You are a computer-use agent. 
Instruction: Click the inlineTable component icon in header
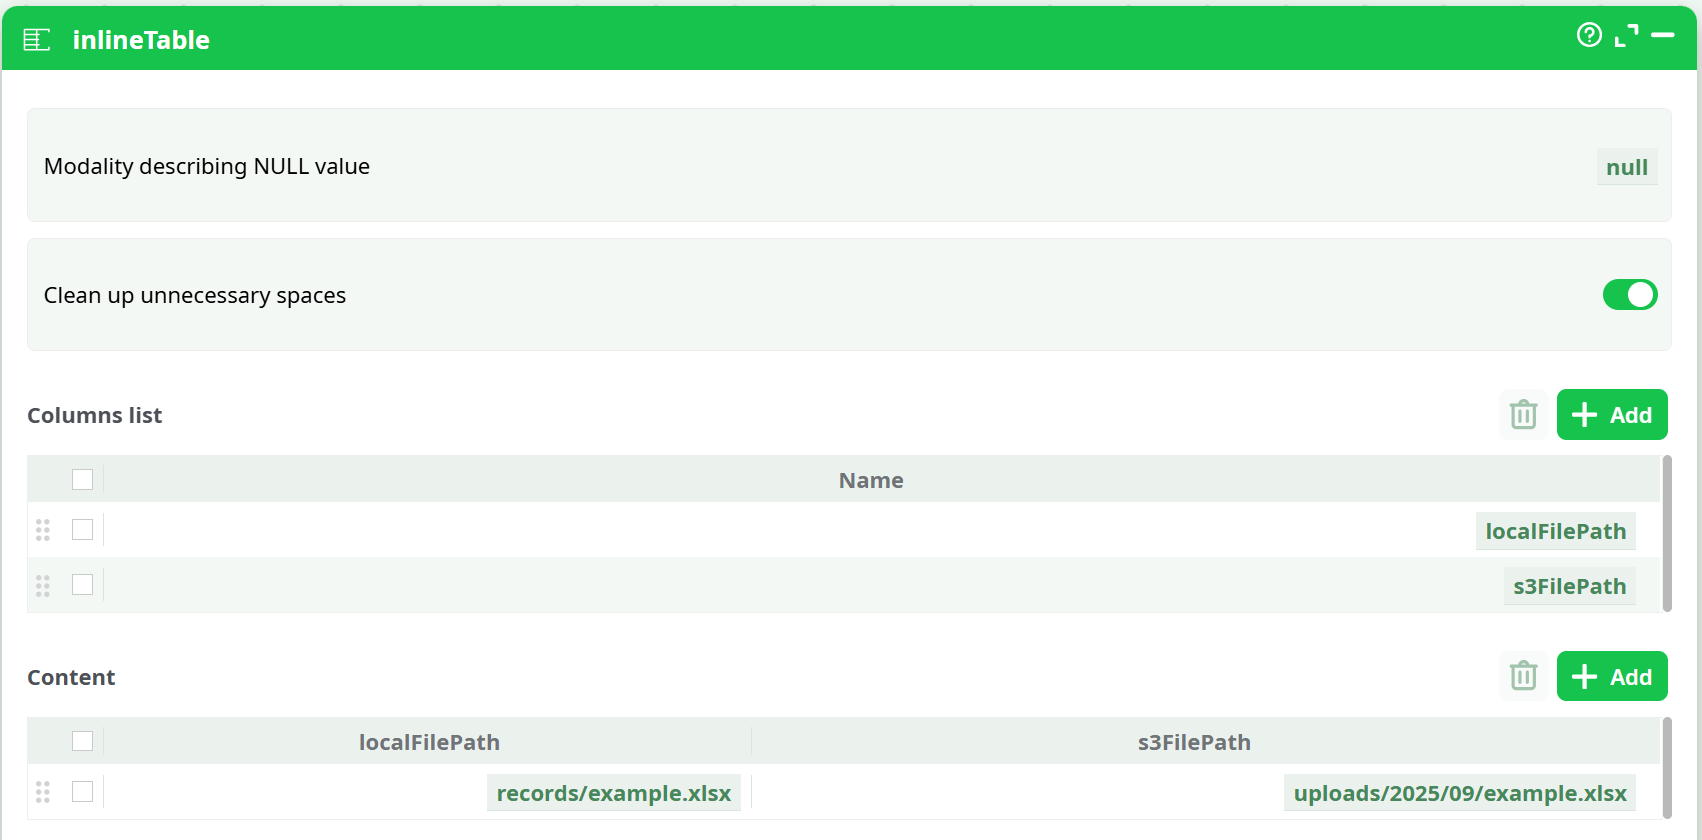coord(37,40)
